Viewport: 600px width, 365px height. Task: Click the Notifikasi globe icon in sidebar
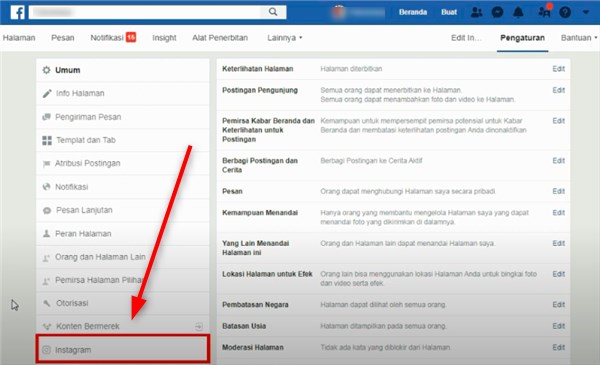pyautogui.click(x=46, y=187)
